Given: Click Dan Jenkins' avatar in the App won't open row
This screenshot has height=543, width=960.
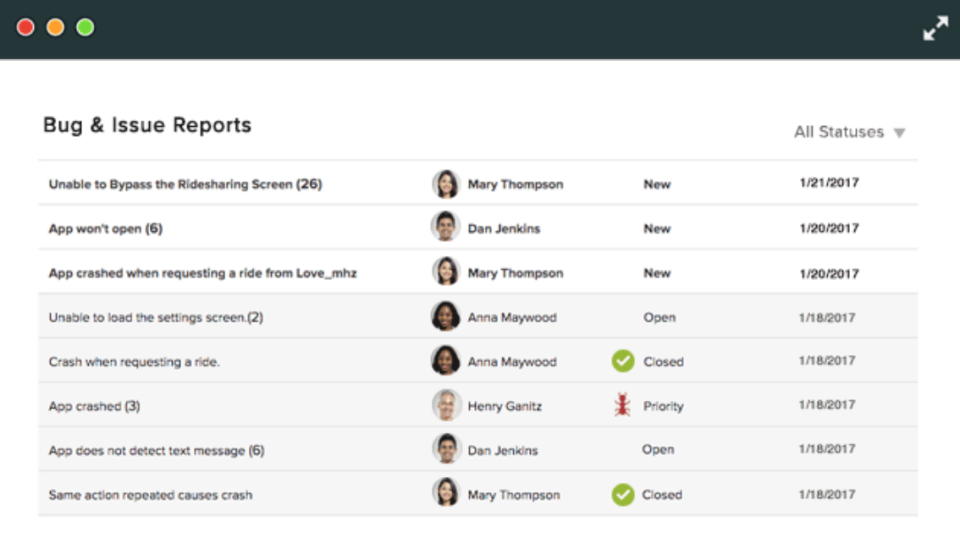Looking at the screenshot, I should tap(445, 228).
